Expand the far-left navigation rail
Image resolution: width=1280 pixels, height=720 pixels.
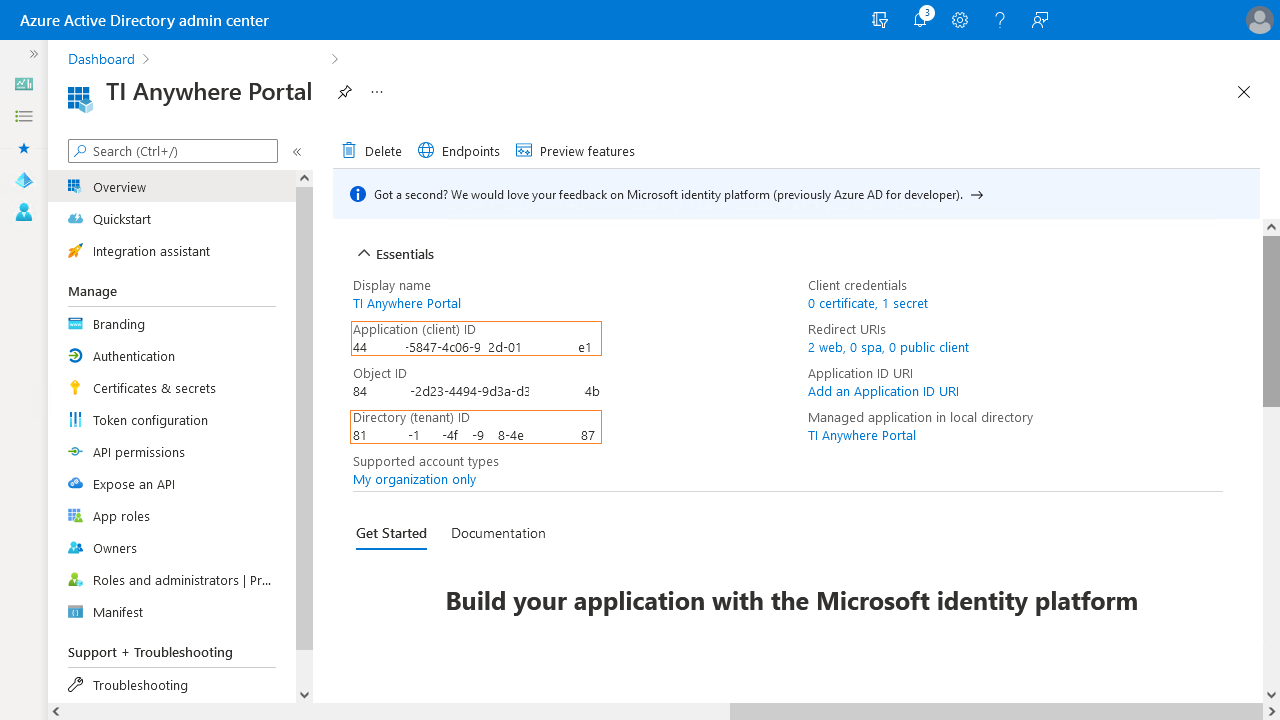tap(34, 54)
